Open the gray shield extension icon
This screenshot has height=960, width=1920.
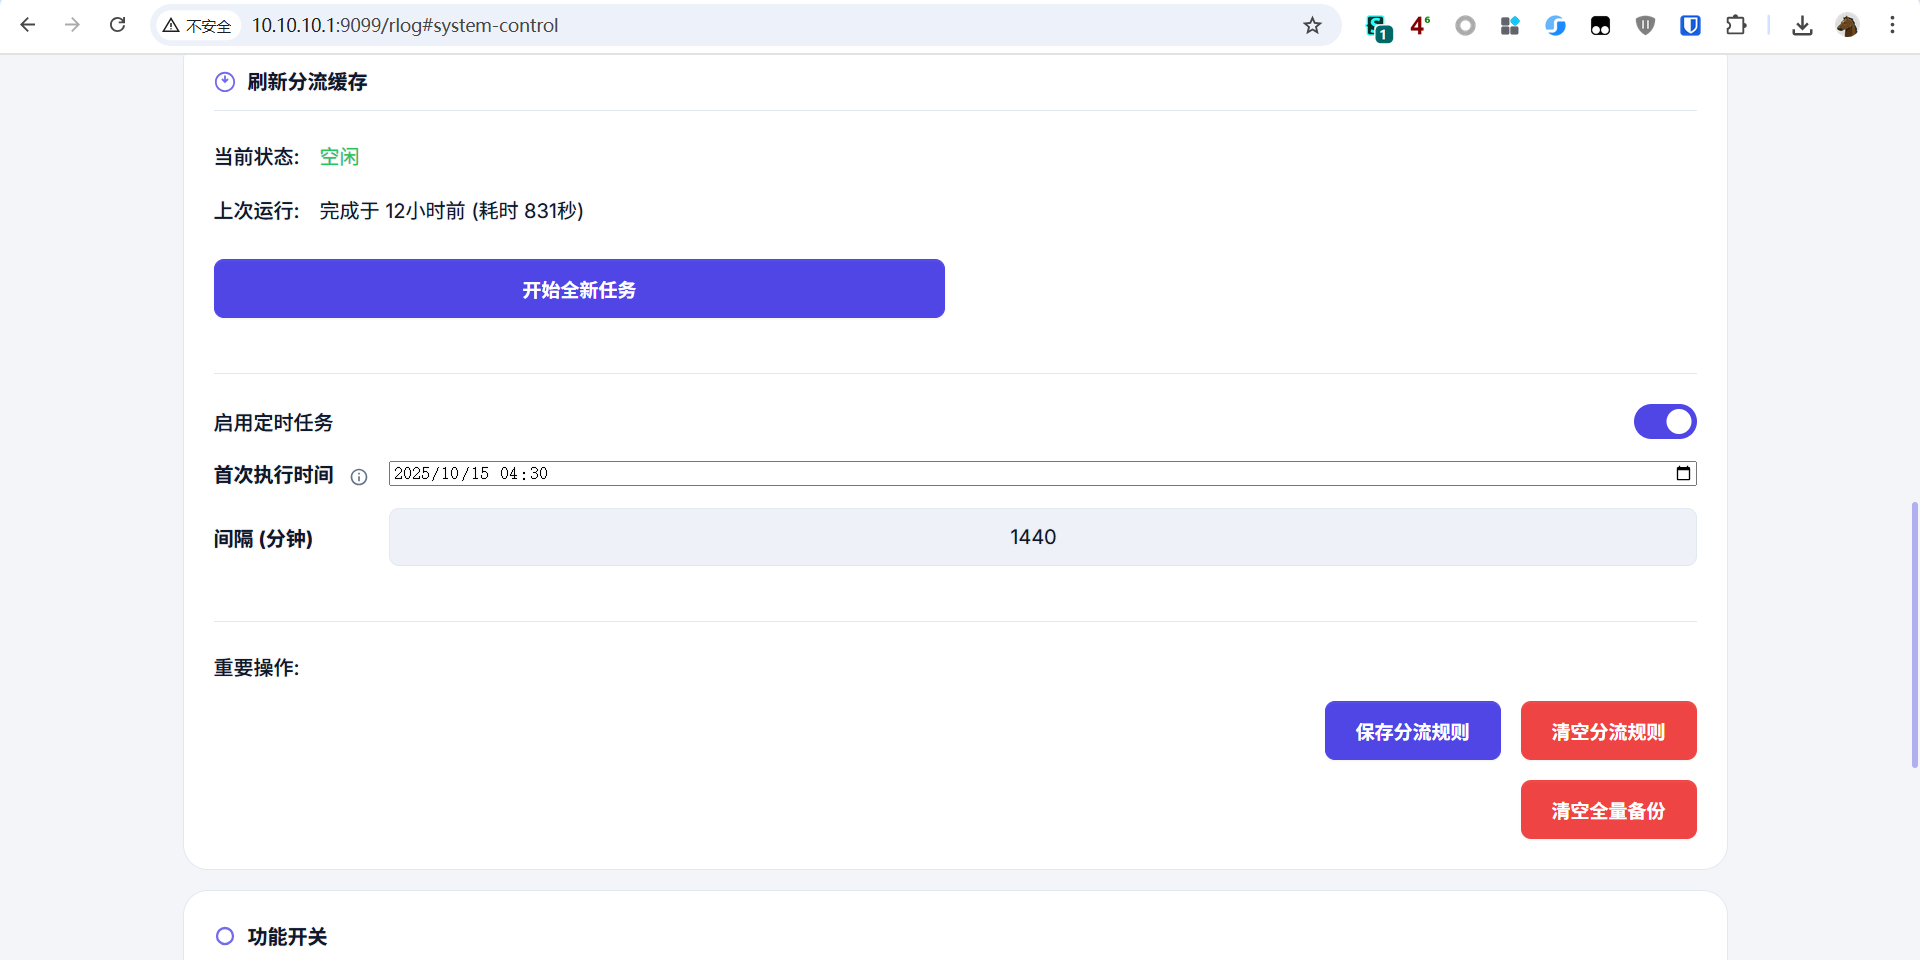click(x=1645, y=26)
